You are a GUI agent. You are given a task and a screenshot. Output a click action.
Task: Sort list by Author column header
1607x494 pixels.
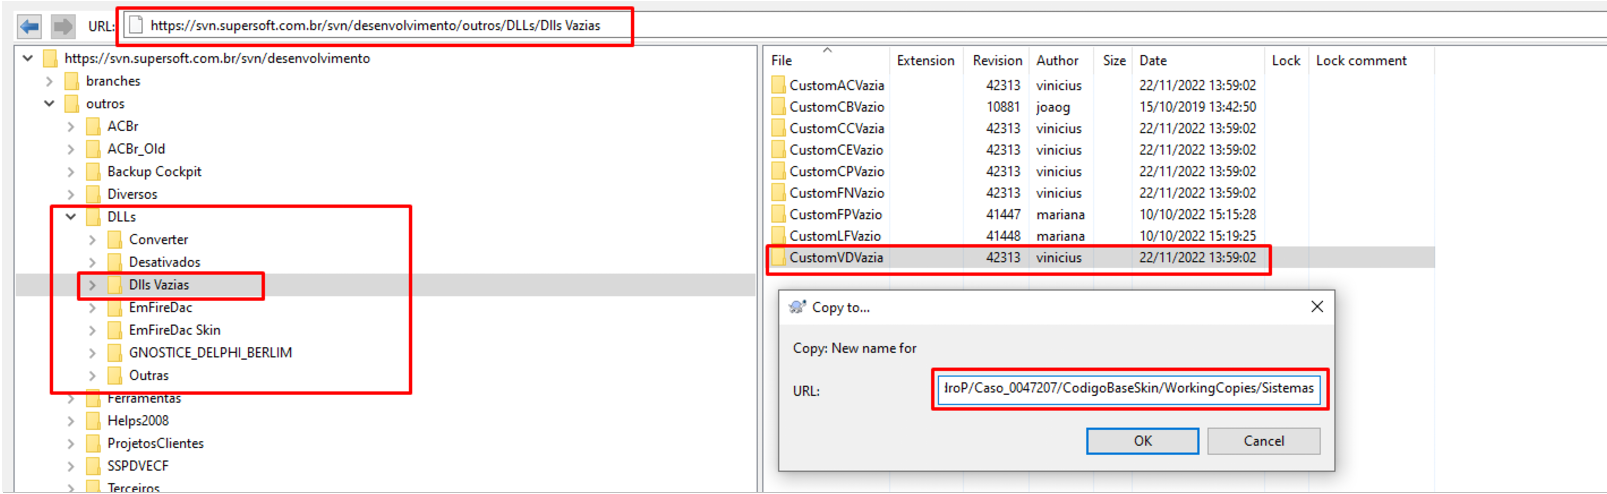pyautogui.click(x=1057, y=61)
